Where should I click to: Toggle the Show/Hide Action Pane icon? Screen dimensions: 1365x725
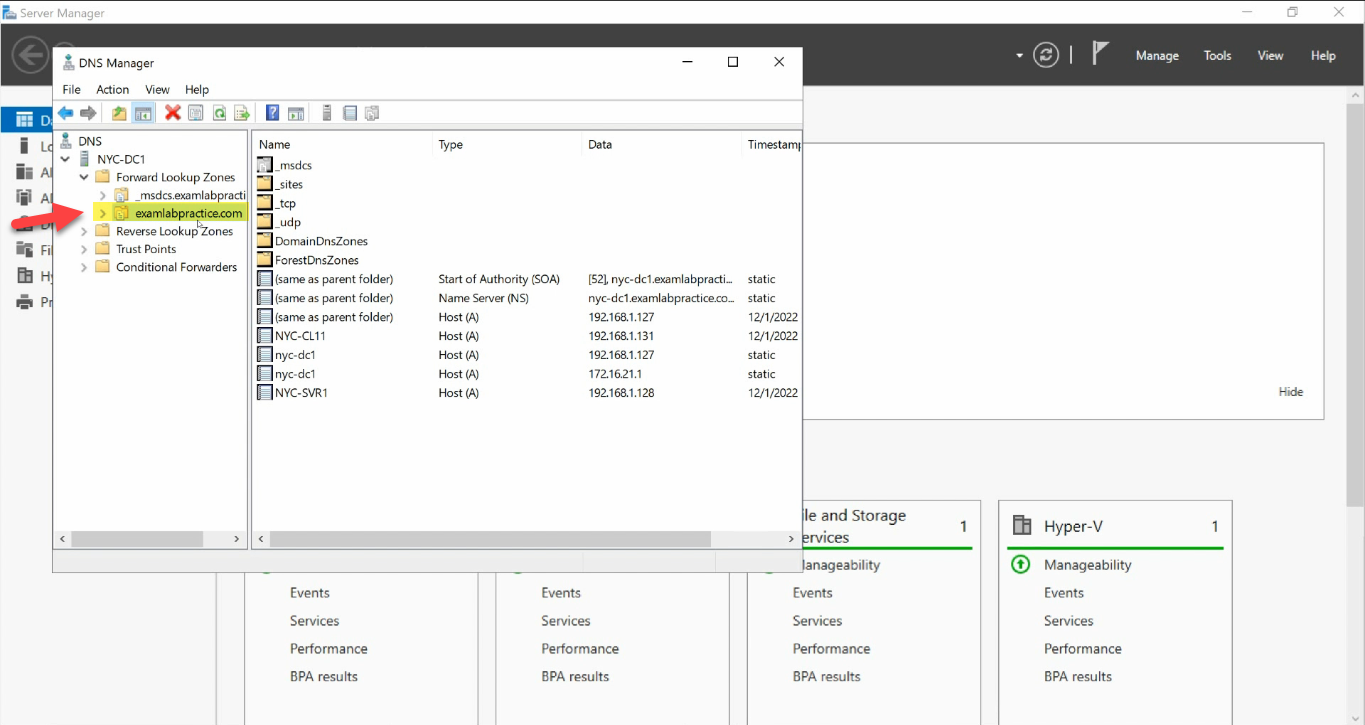[x=296, y=113]
